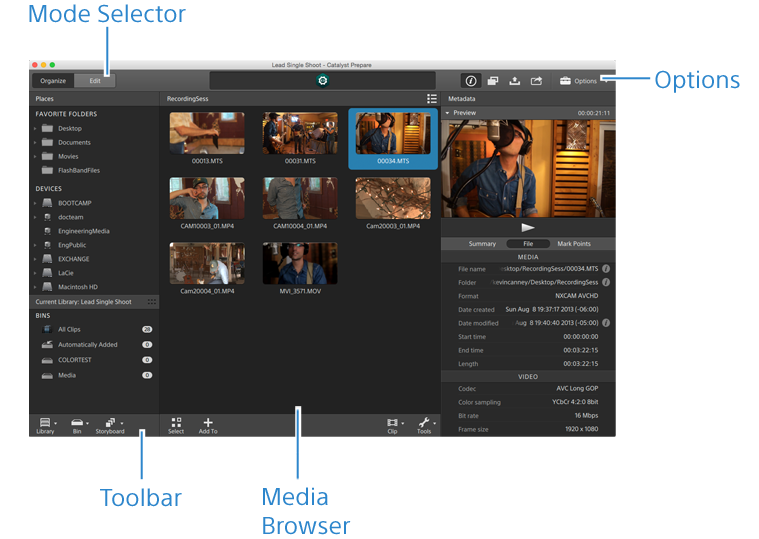Viewport: 759px width, 539px height.
Task: Open the Library dropdown menu
Action: [x=46, y=424]
